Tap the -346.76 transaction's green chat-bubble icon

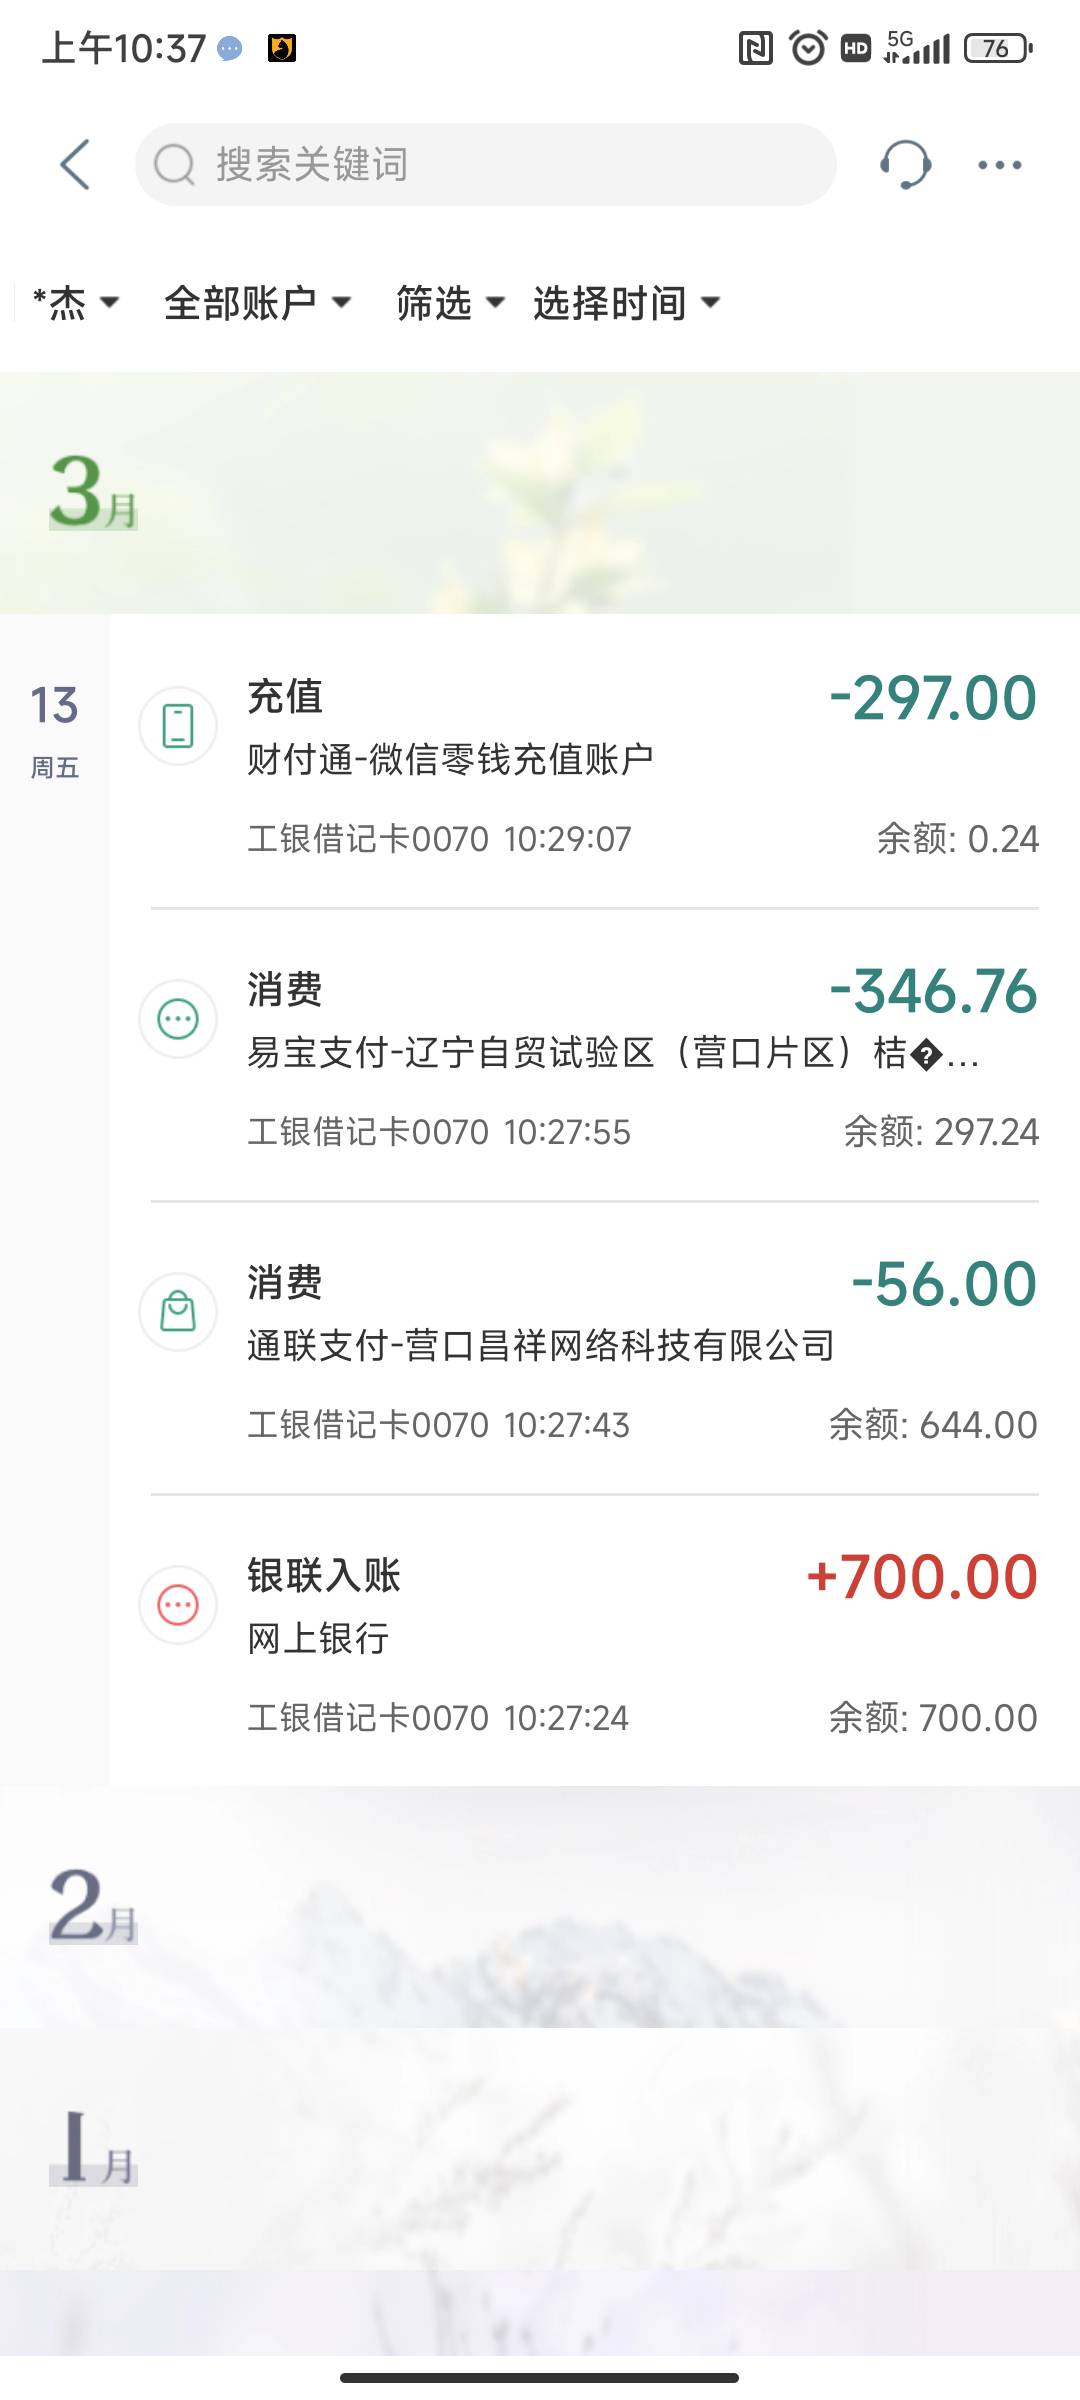tap(178, 1019)
